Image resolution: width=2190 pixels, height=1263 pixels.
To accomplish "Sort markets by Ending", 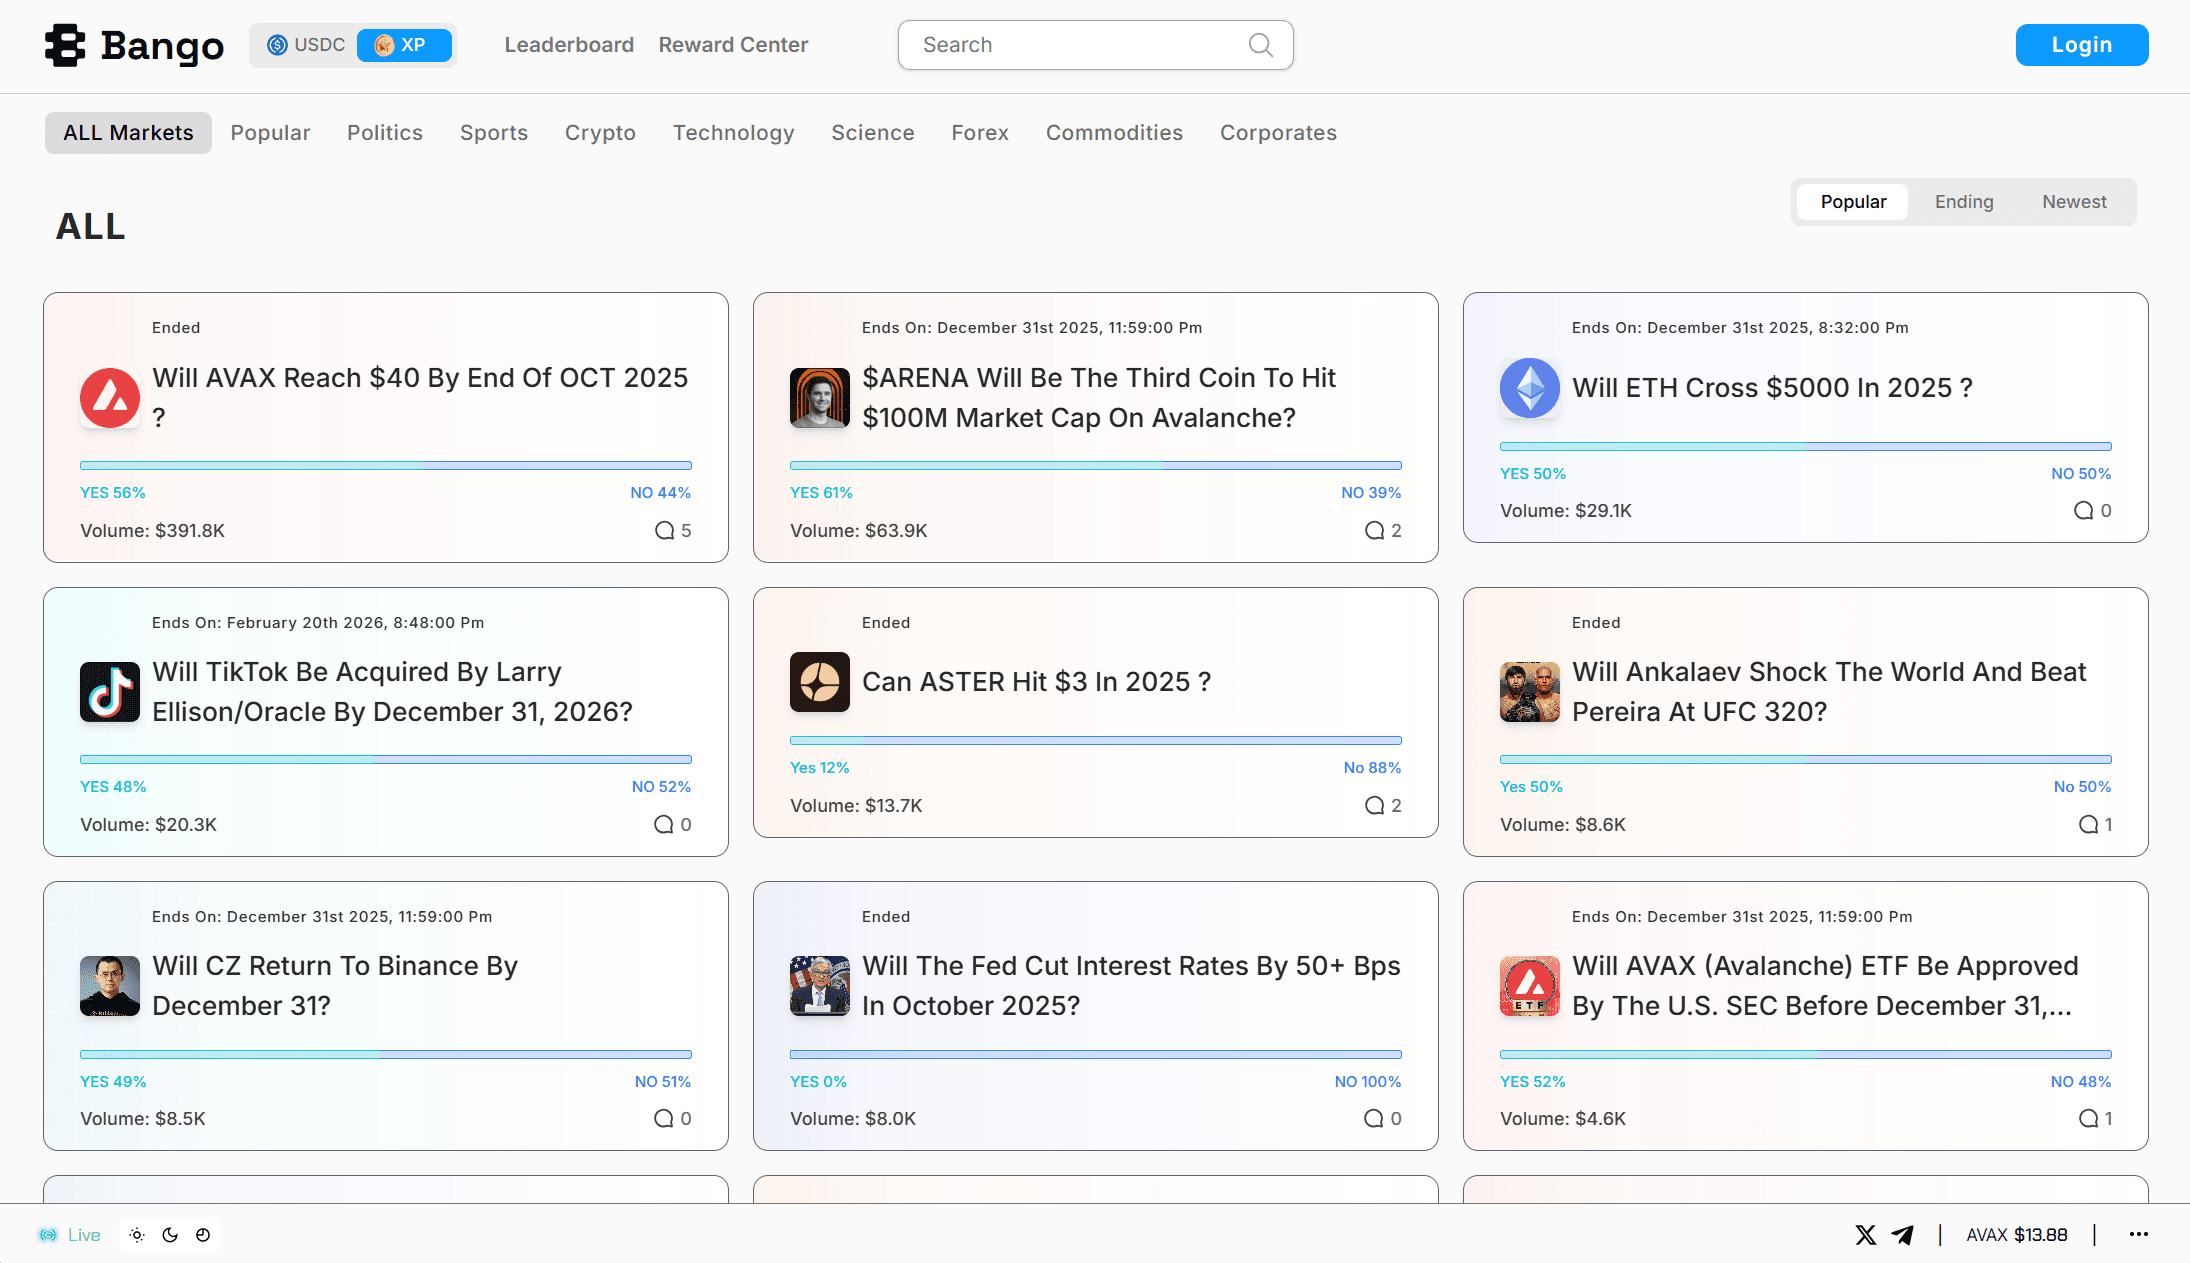I will tap(1963, 202).
